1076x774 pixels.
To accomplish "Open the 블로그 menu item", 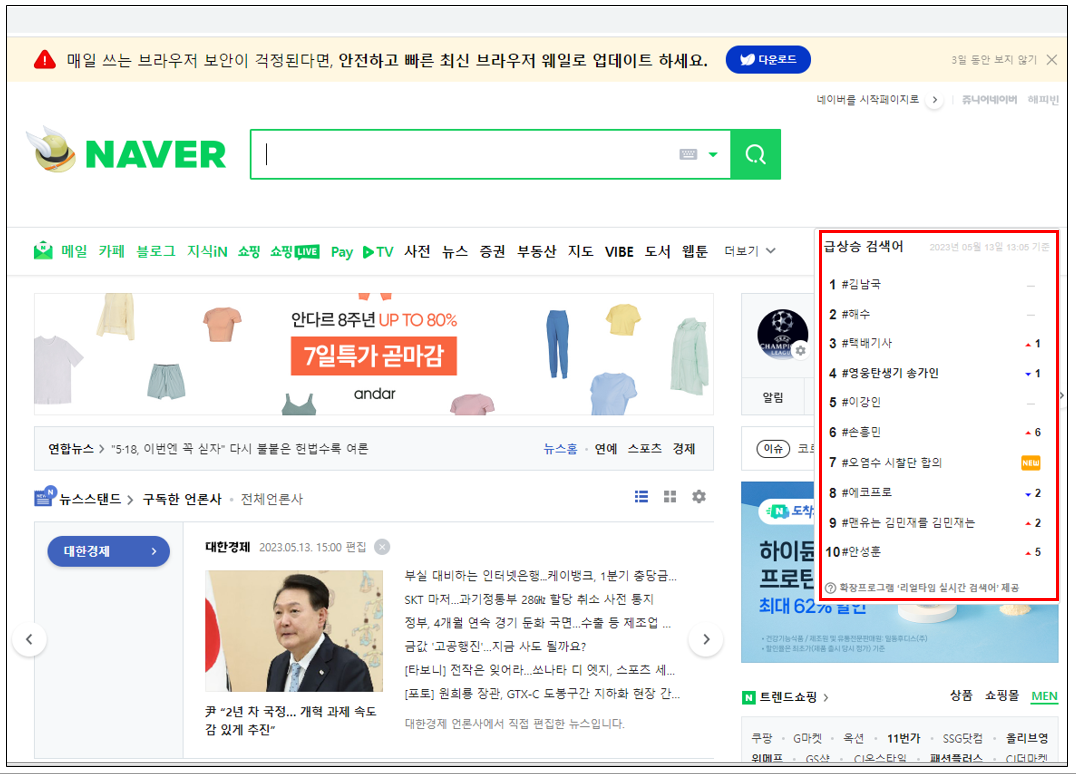I will (156, 251).
